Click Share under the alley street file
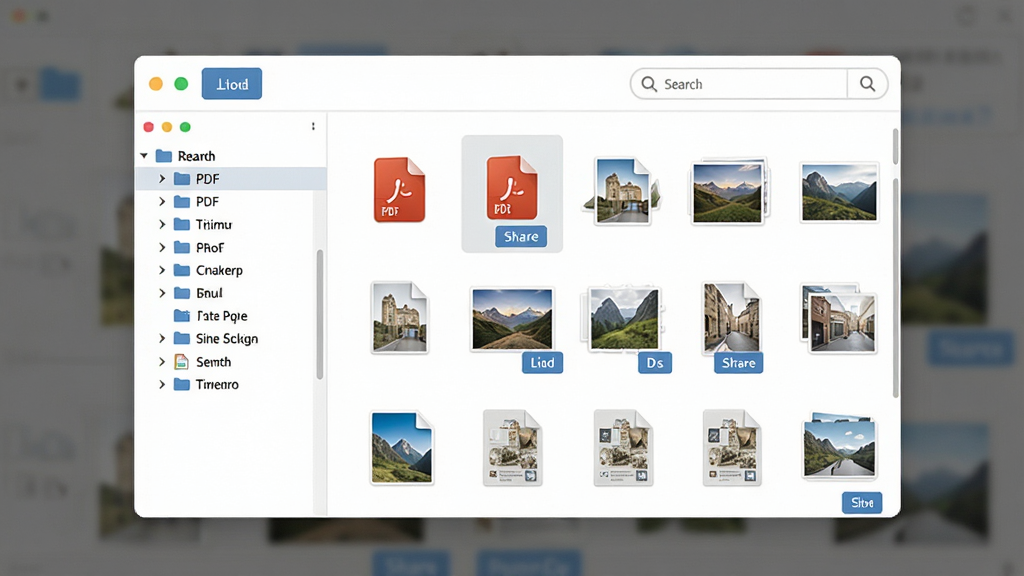This screenshot has height=576, width=1024. click(x=739, y=363)
